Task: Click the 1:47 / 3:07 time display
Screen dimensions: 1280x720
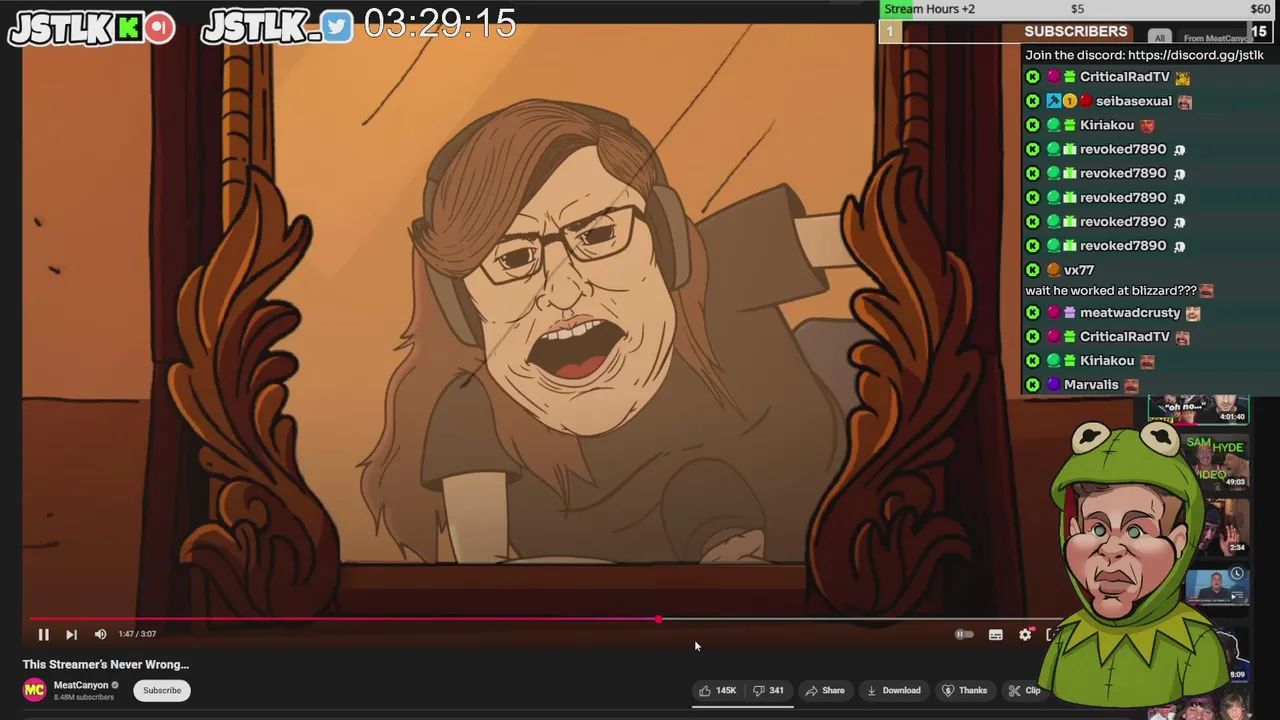Action: tap(137, 634)
